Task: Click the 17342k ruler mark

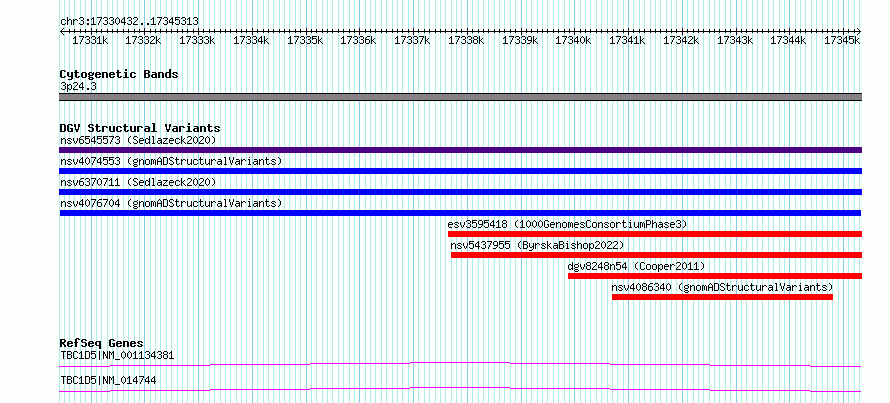Action: pyautogui.click(x=681, y=40)
